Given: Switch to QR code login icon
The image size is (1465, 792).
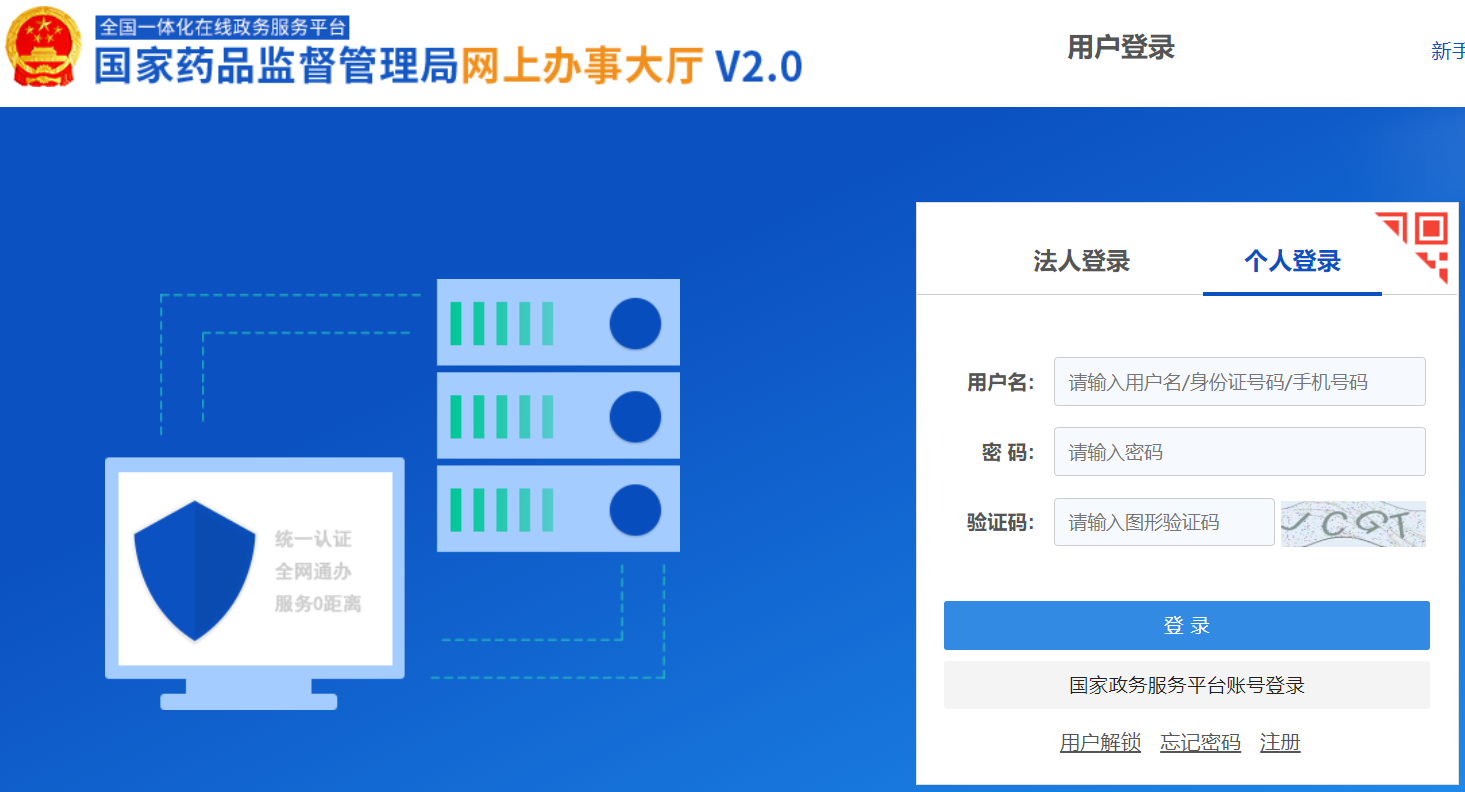Looking at the screenshot, I should point(1411,247).
